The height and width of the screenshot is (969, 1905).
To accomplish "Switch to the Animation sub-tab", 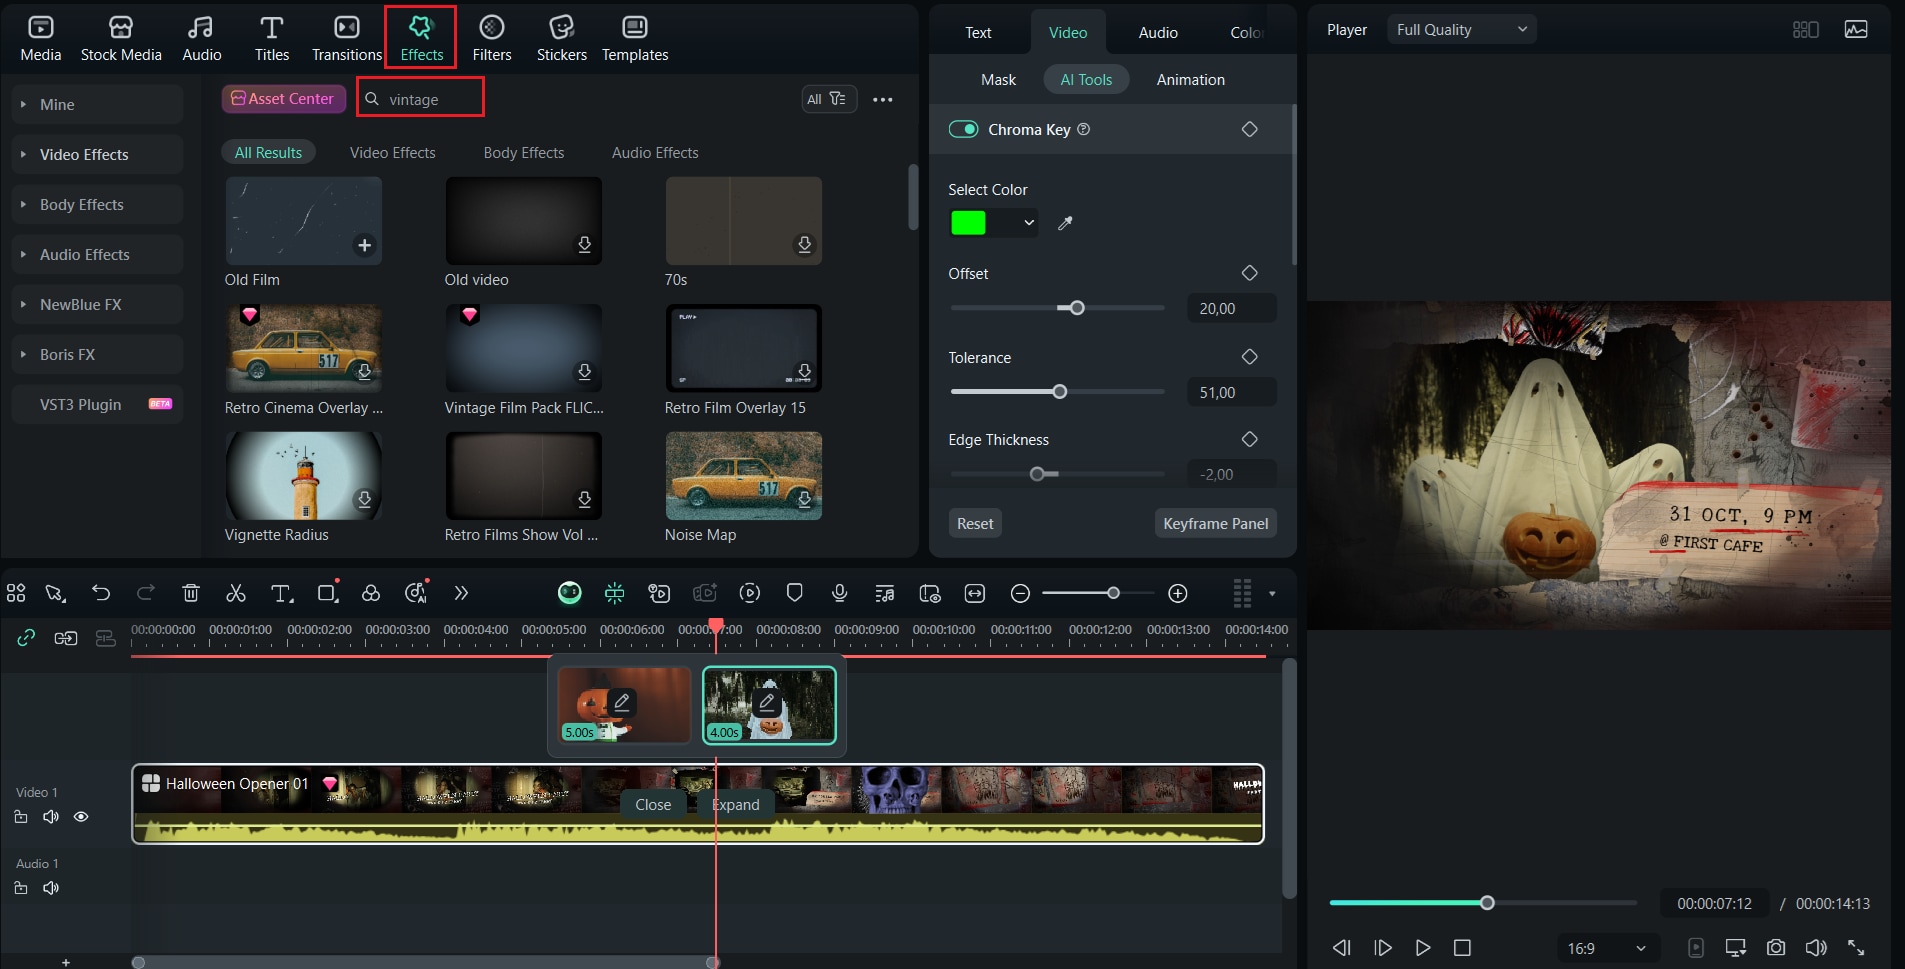I will coord(1190,79).
